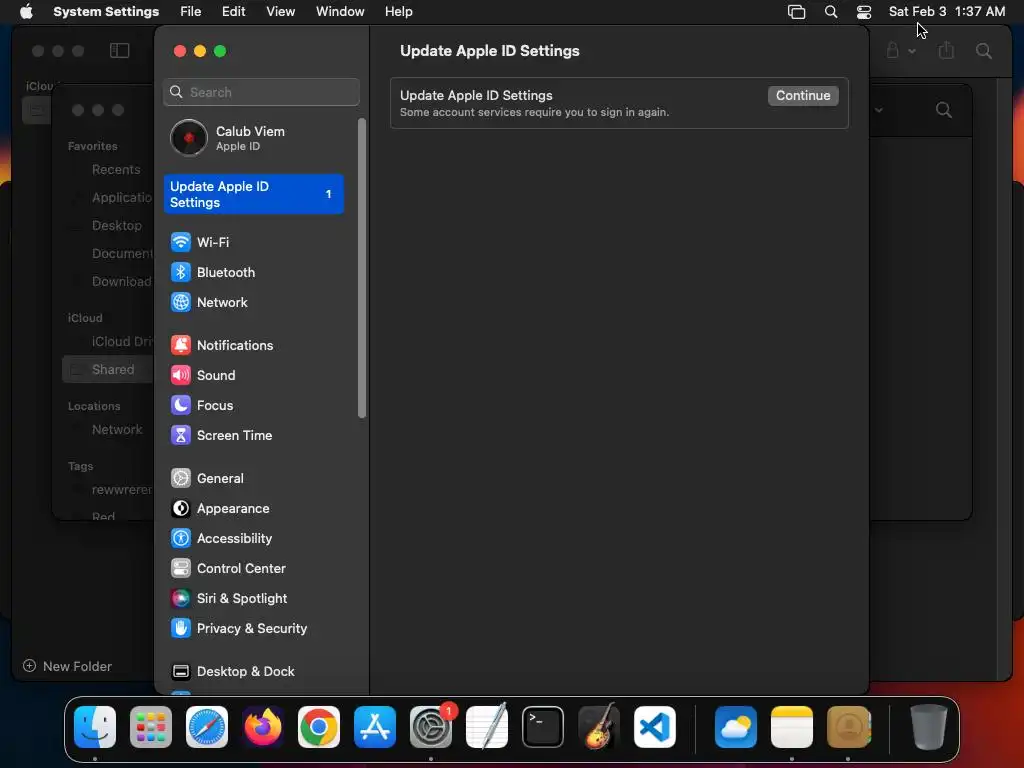Open Wi-Fi settings icon in sidebar
The height and width of the screenshot is (768, 1024).
click(x=180, y=242)
